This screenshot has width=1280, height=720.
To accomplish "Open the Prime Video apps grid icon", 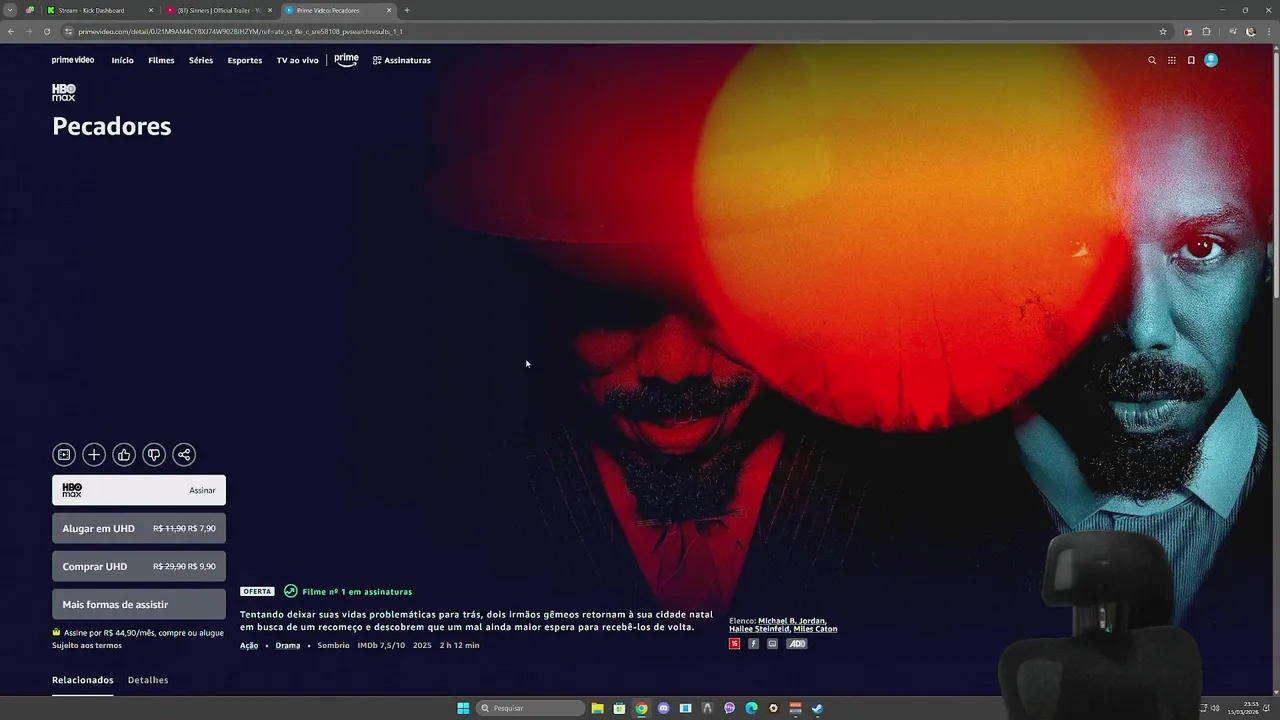I will point(1172,60).
